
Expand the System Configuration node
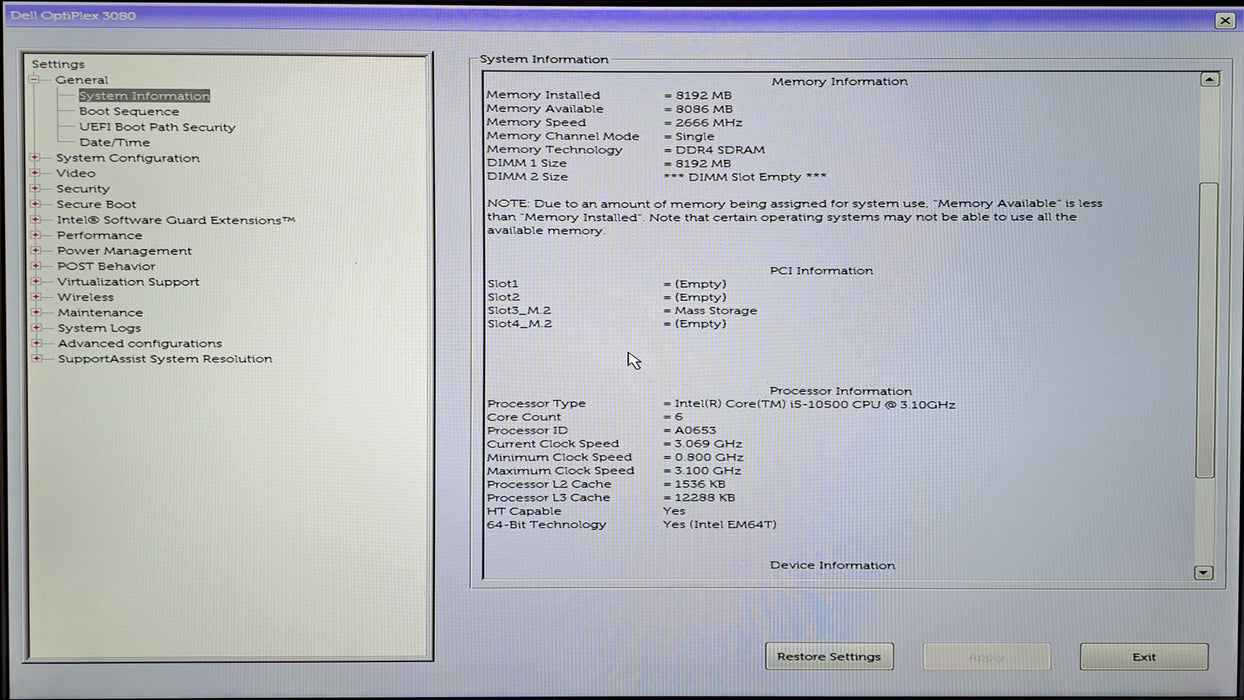36,158
